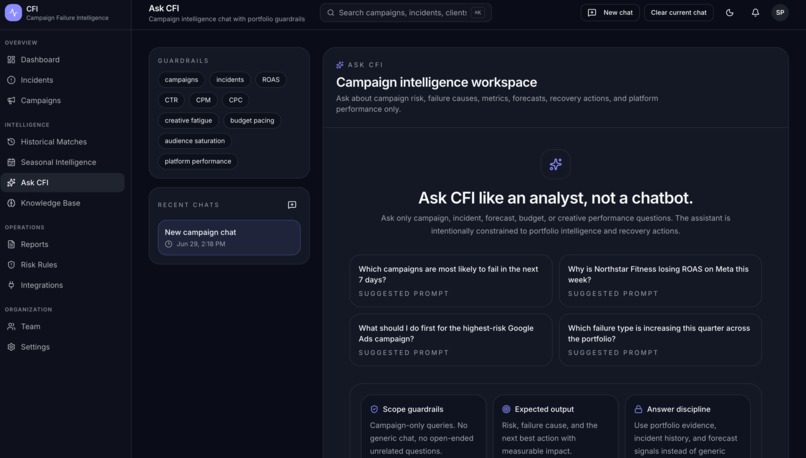Click the Answer discipline card title
806x458 pixels.
679,409
